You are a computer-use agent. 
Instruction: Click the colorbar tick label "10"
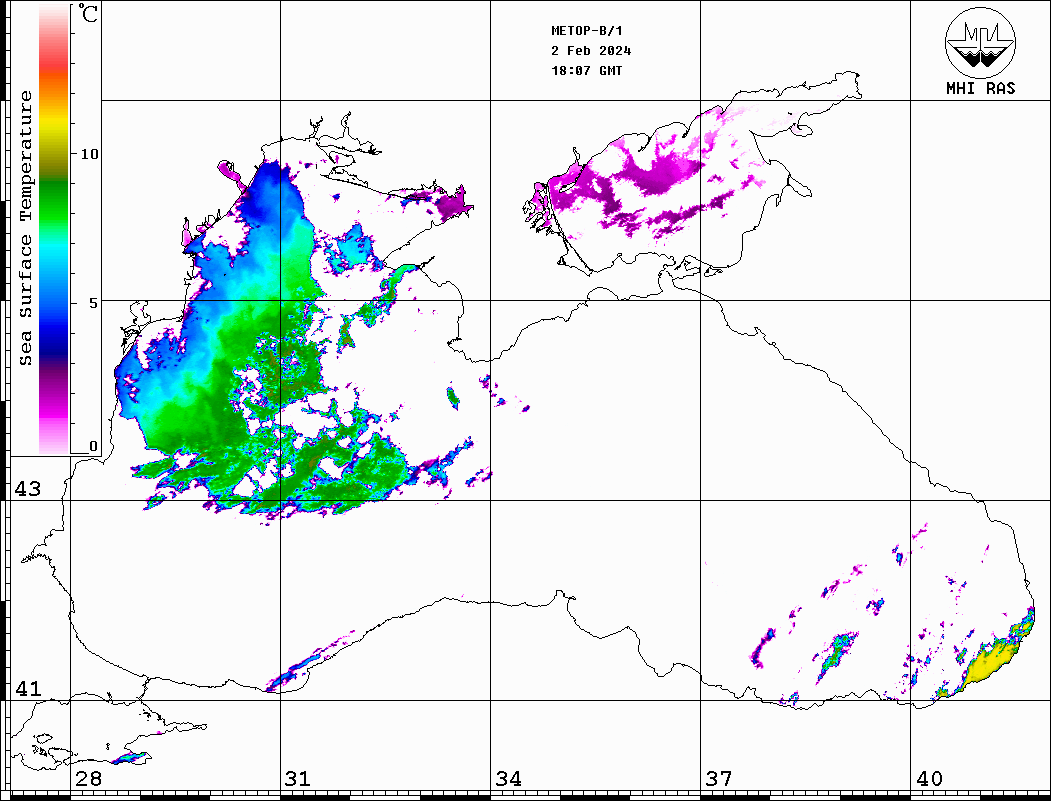point(89,154)
